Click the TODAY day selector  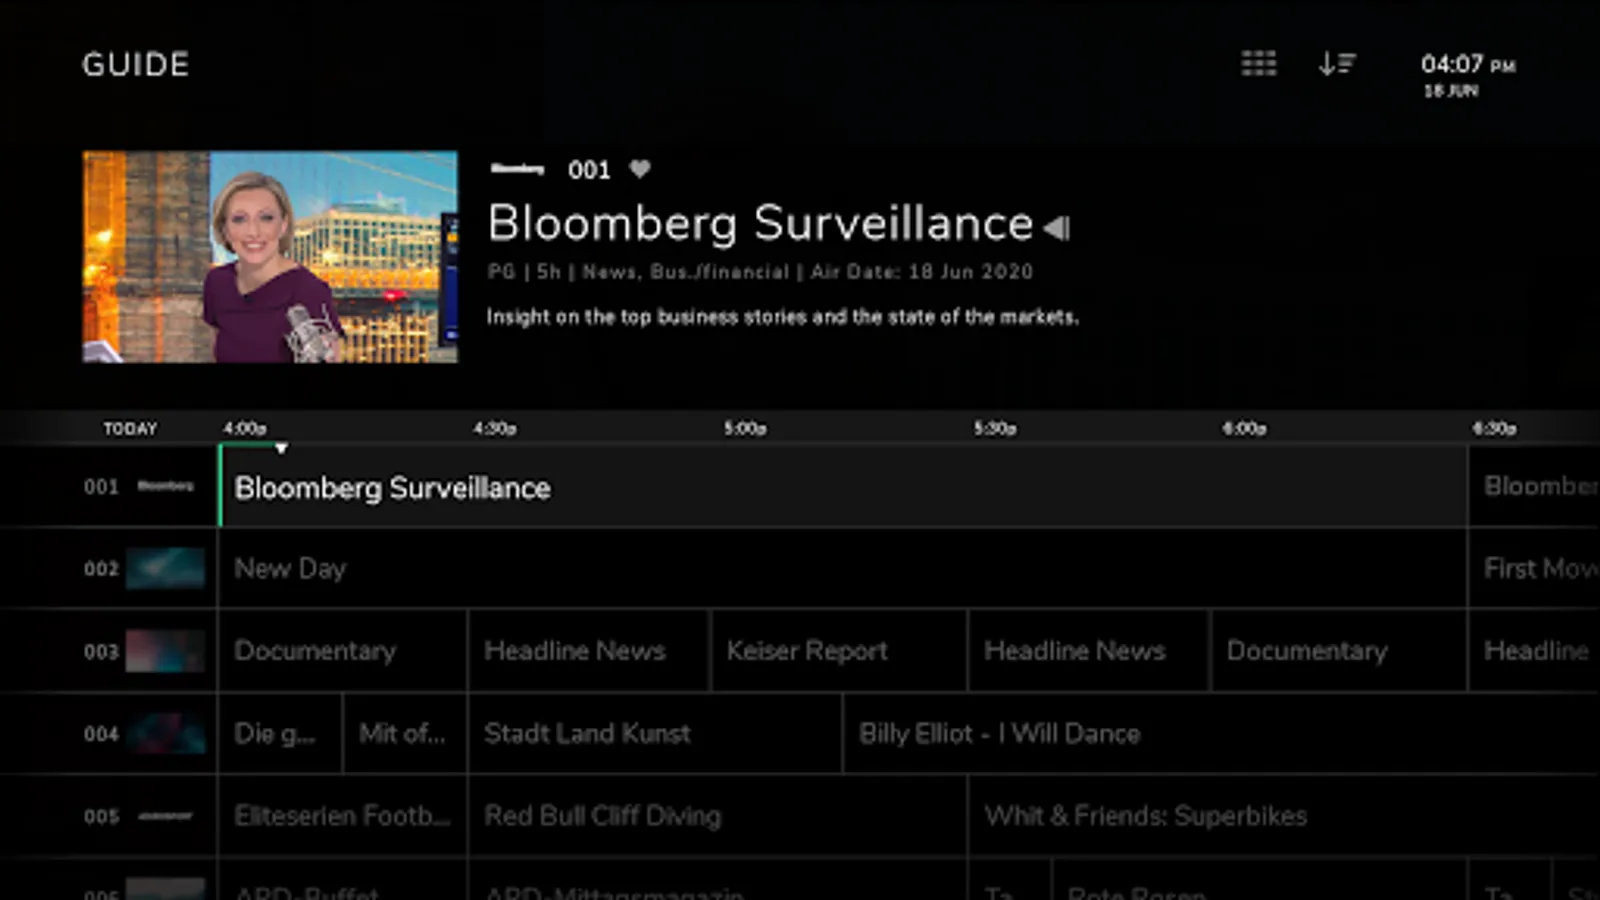[x=130, y=428]
